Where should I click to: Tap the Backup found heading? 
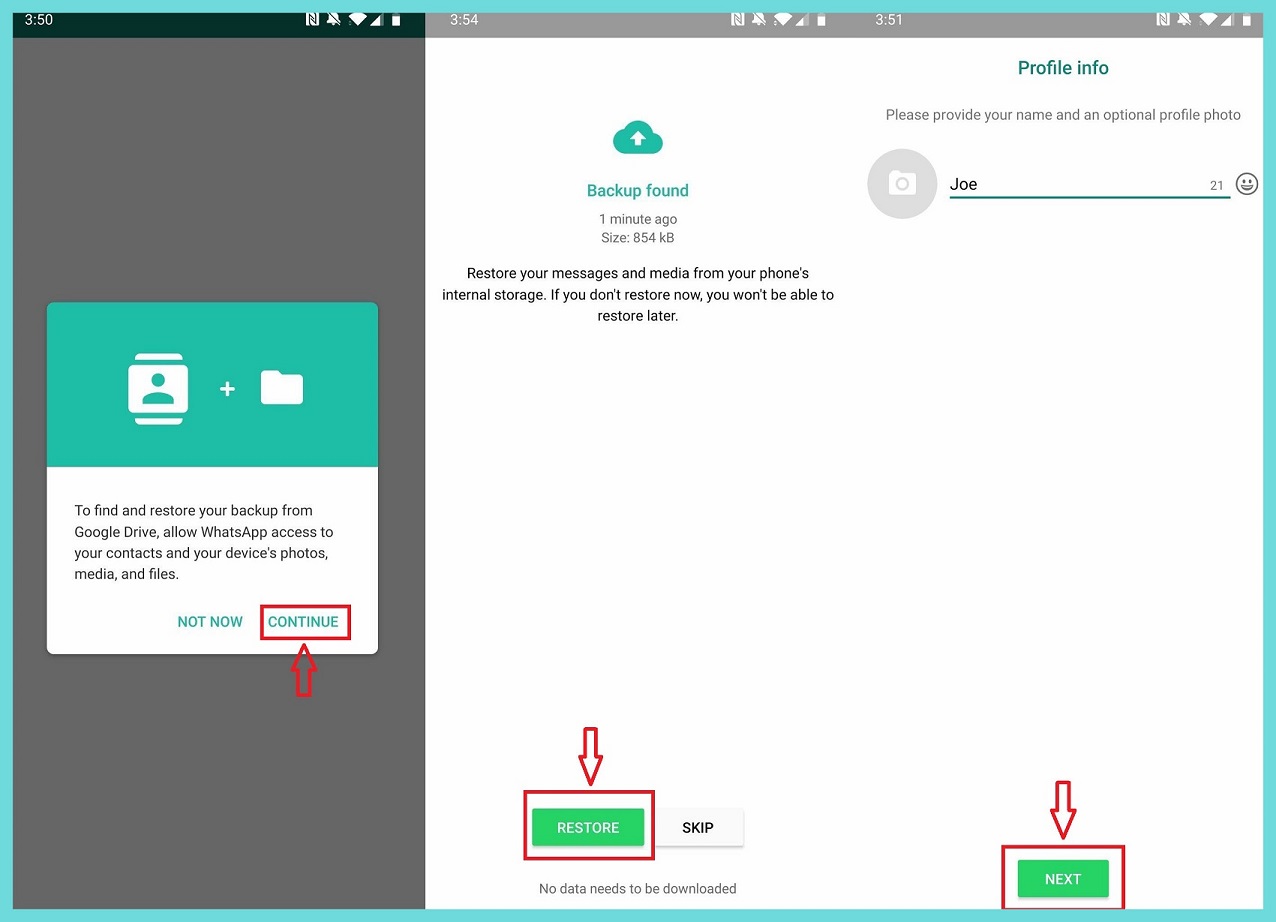pyautogui.click(x=638, y=191)
